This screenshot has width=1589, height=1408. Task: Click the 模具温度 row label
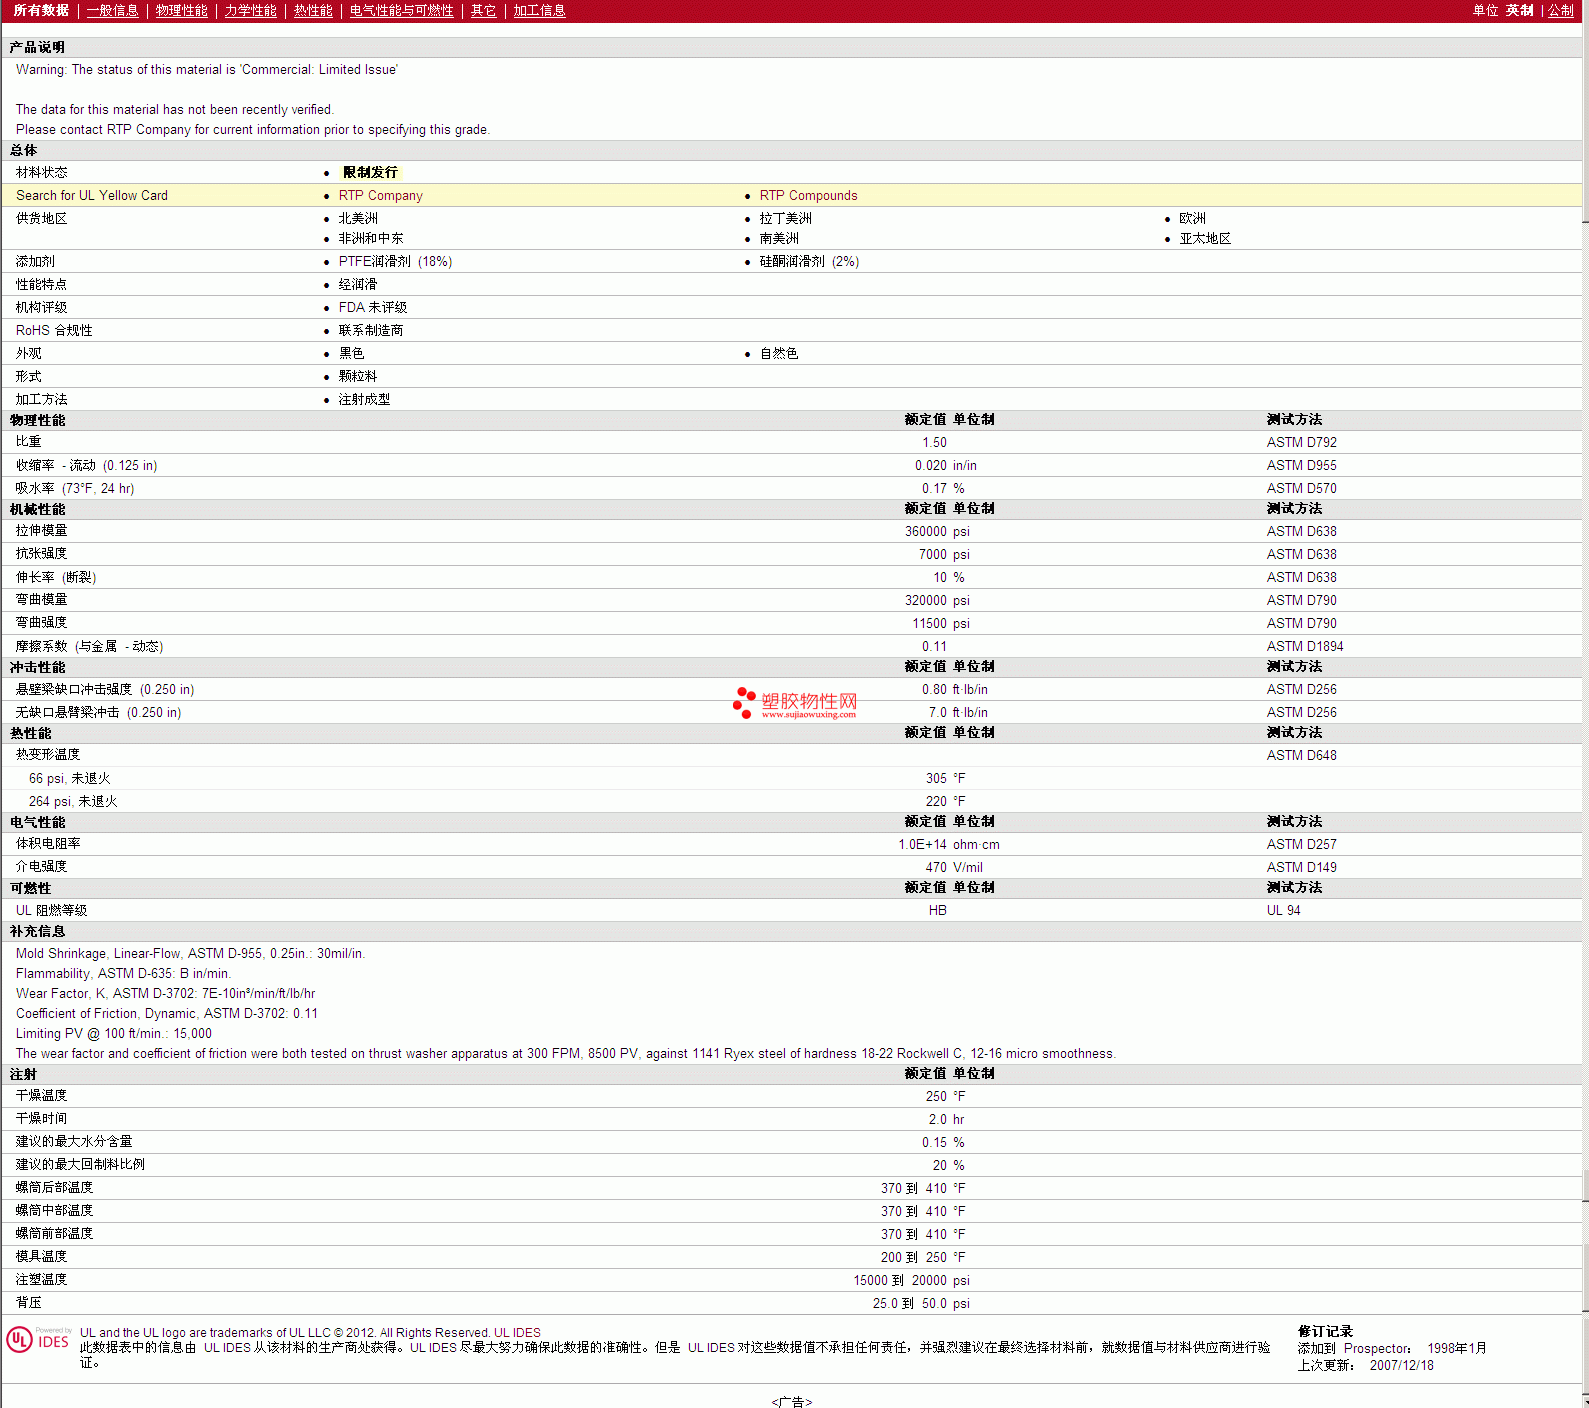click(x=42, y=1257)
